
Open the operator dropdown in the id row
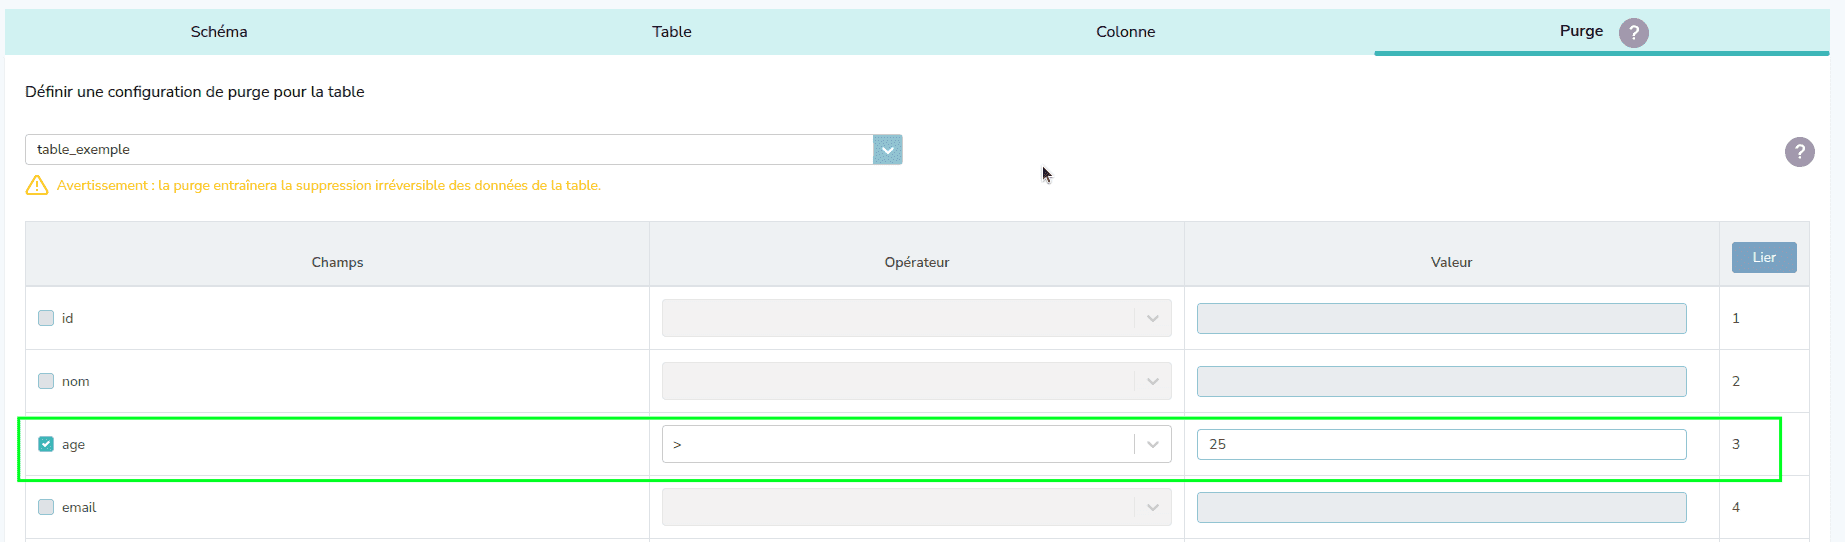pyautogui.click(x=1152, y=319)
